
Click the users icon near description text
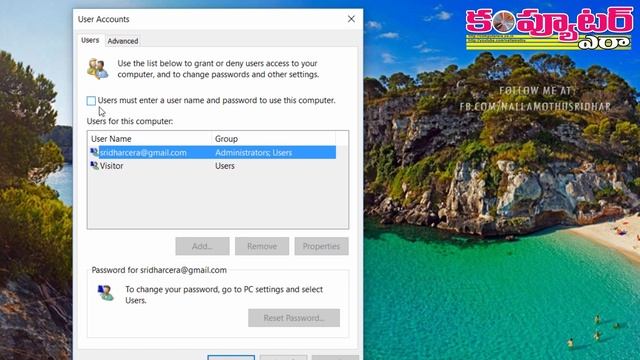tap(98, 69)
